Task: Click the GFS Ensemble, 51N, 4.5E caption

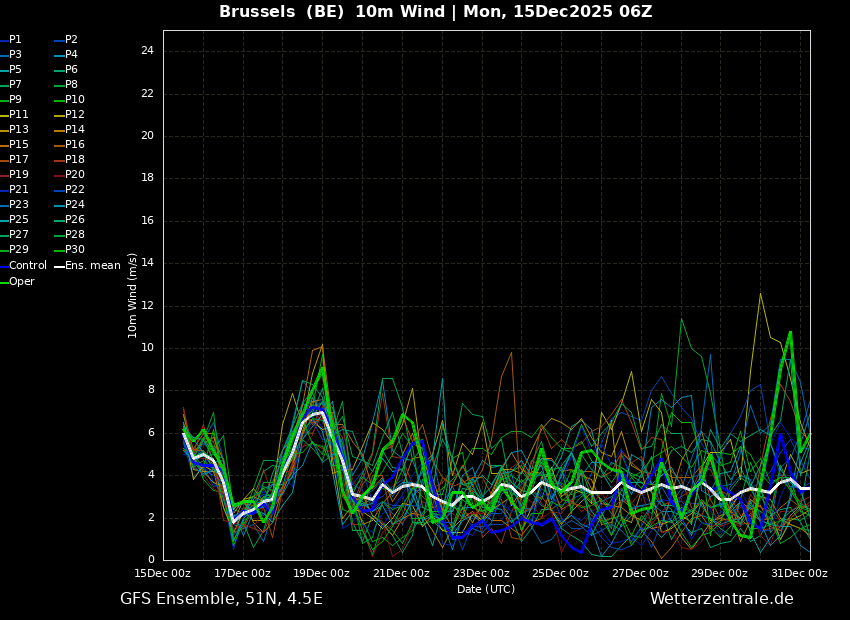Action: tap(221, 599)
